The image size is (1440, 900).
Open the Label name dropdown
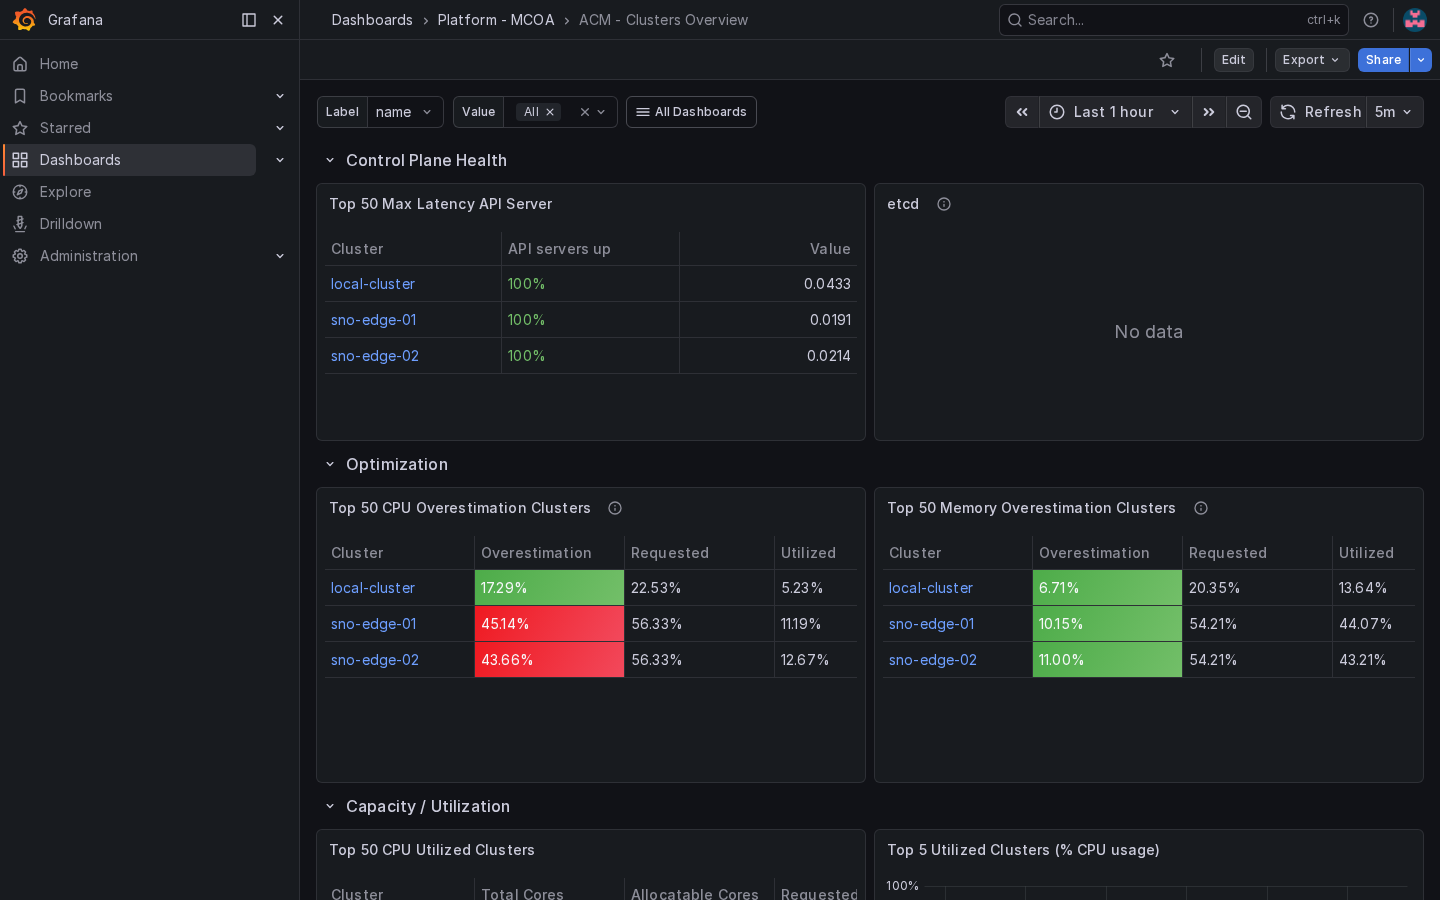pos(405,112)
